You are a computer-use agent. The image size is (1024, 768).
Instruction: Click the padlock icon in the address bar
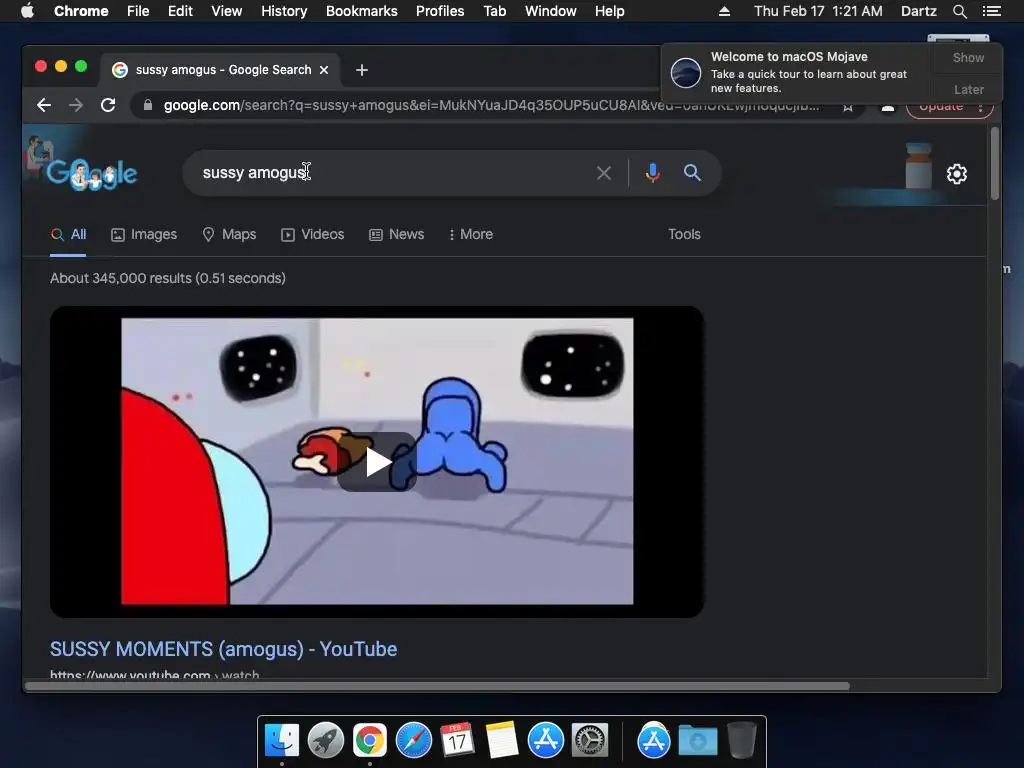[x=148, y=105]
